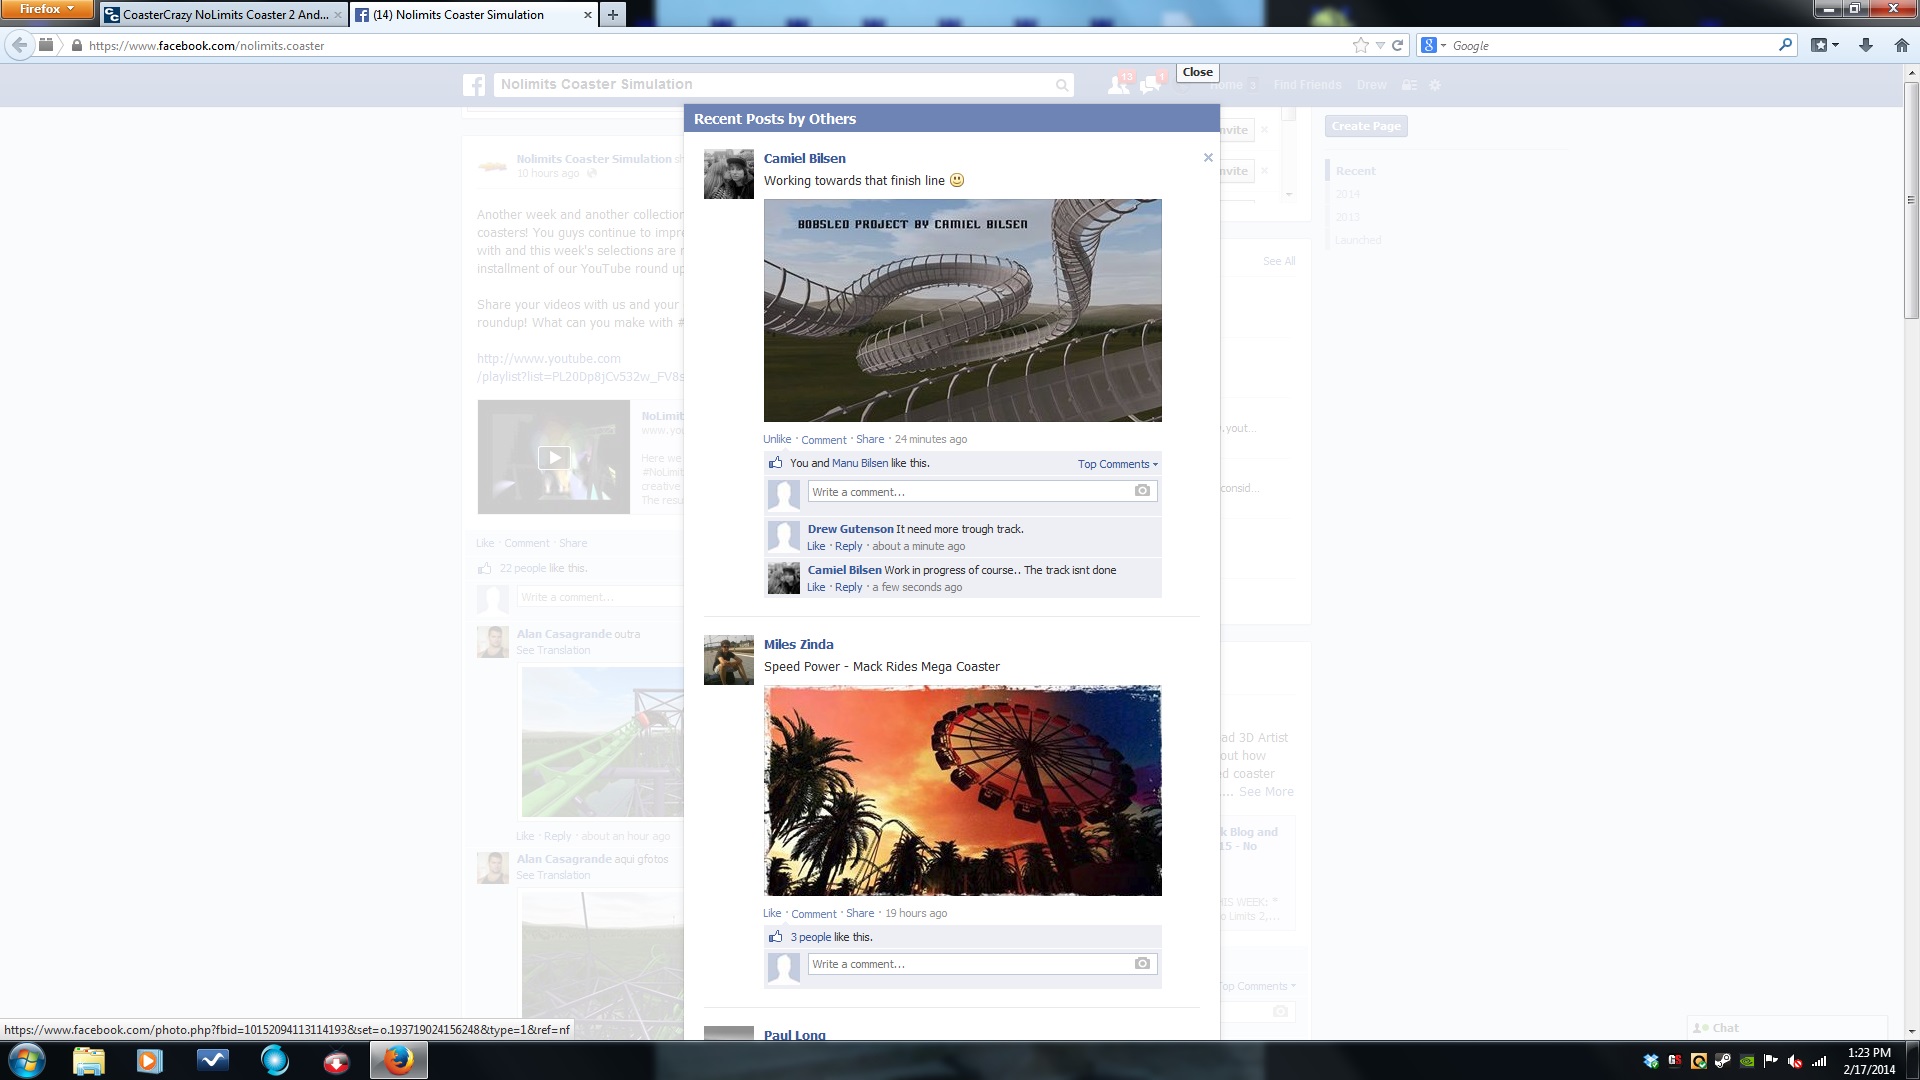Open Camiel Bilsen's profile picture
The height and width of the screenshot is (1080, 1920).
[728, 174]
